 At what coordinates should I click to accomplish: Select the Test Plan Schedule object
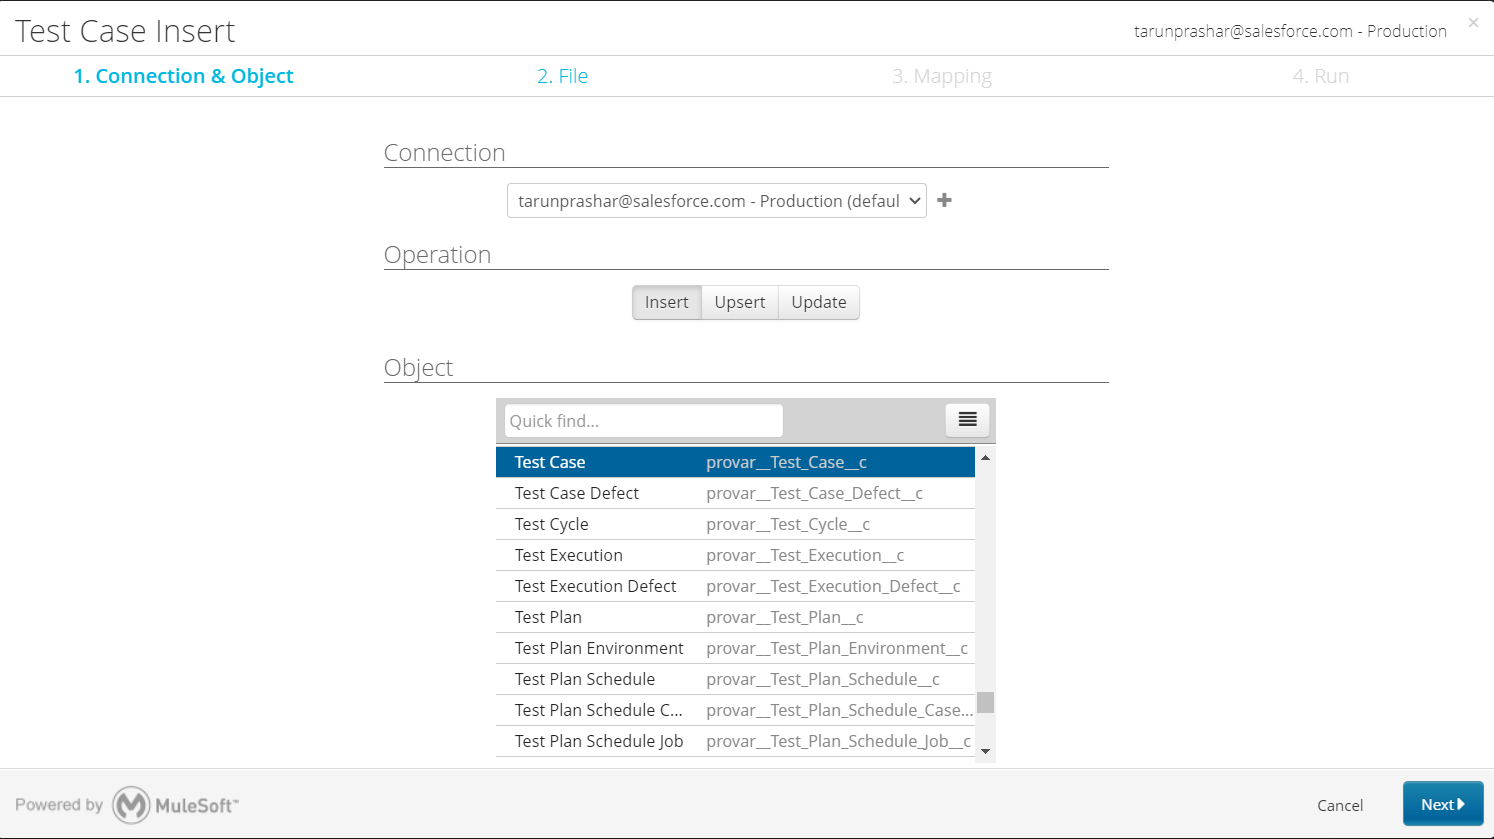735,679
